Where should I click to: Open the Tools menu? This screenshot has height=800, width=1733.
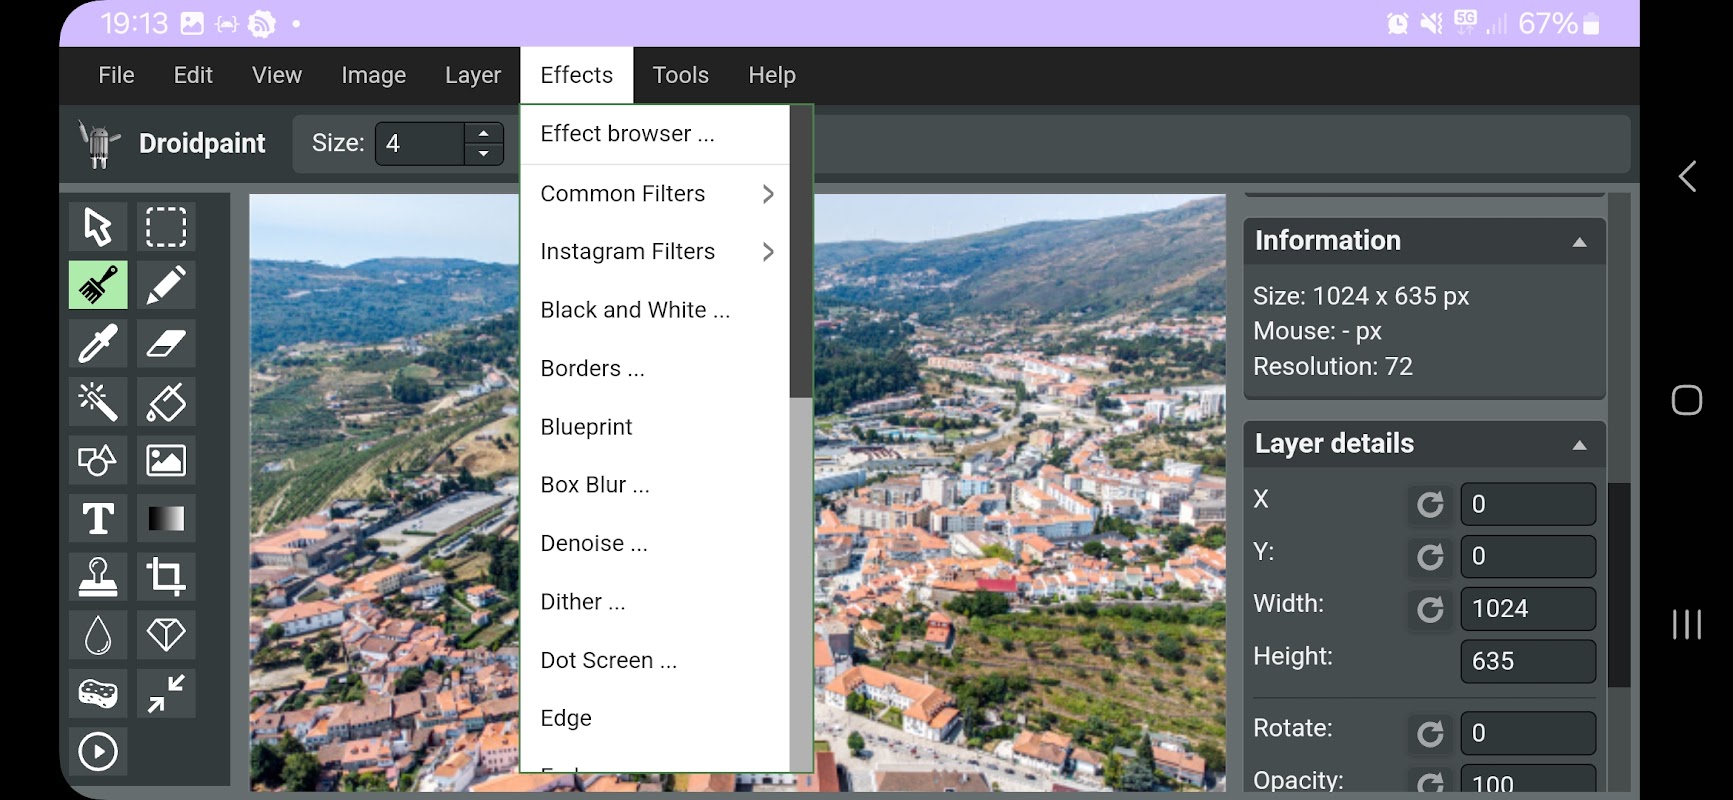coord(681,75)
